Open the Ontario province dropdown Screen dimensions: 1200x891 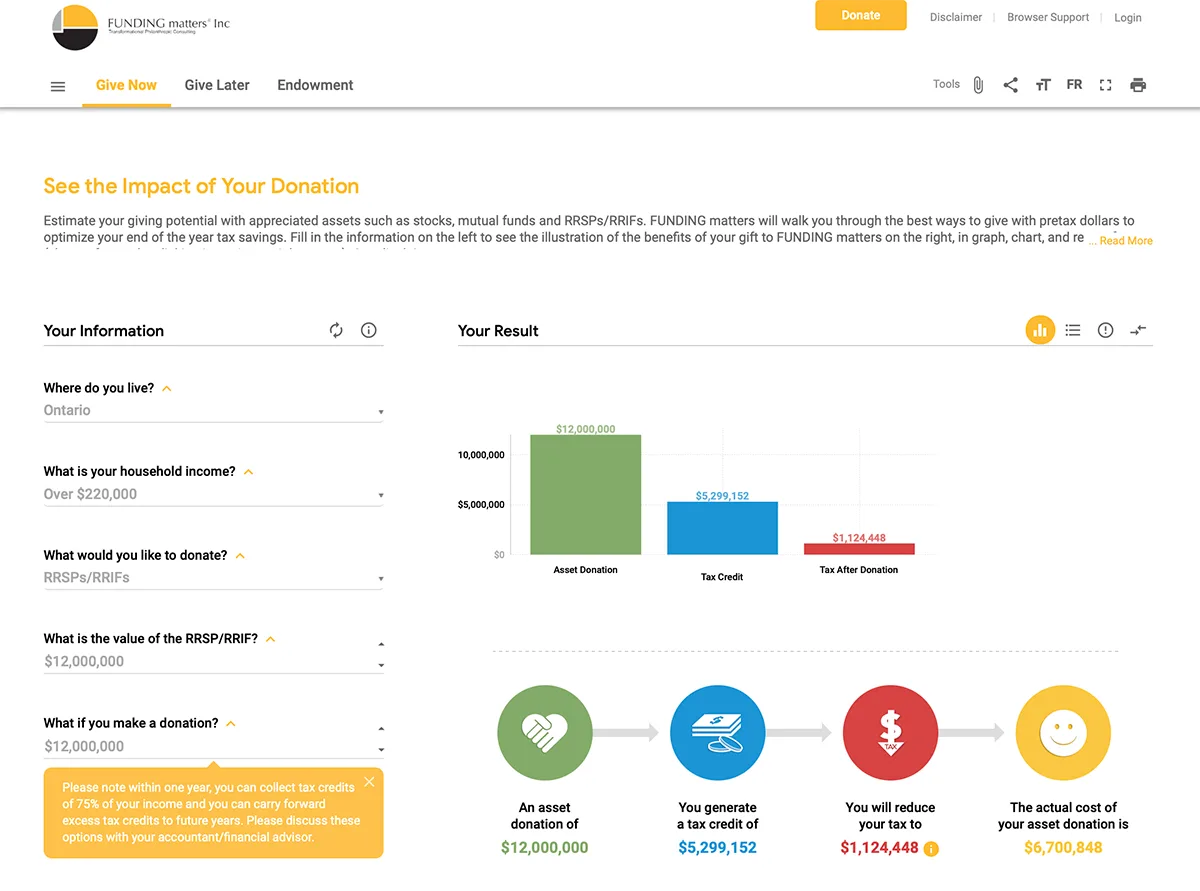click(213, 411)
